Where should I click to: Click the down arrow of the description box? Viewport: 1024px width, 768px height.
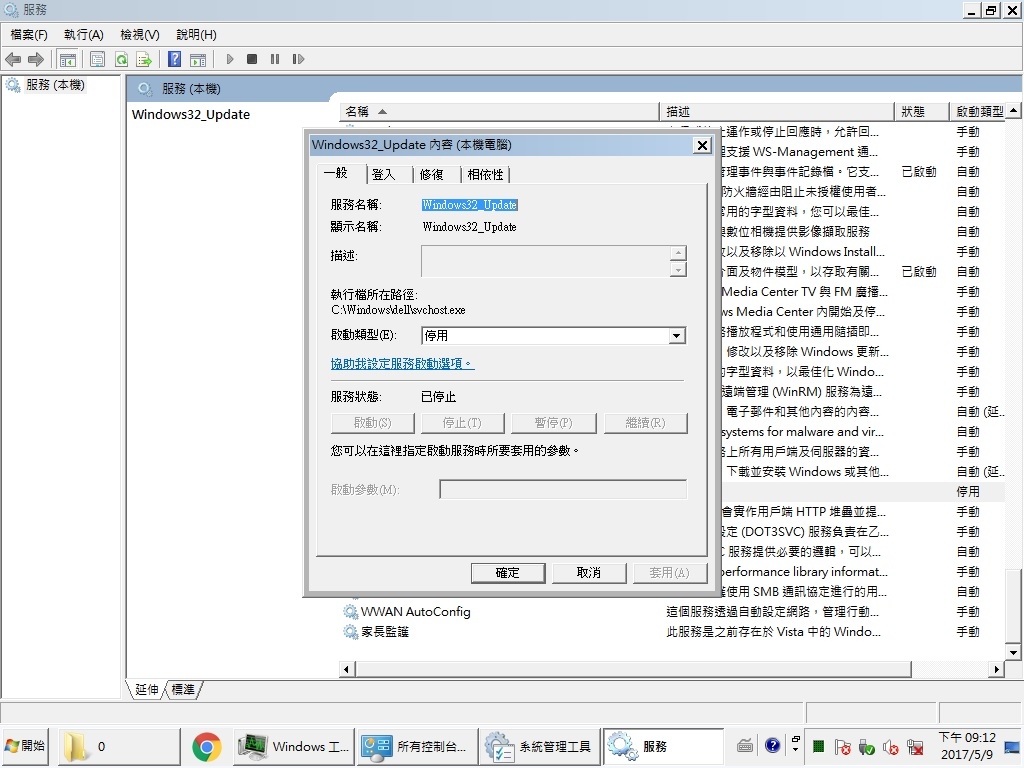pos(679,269)
